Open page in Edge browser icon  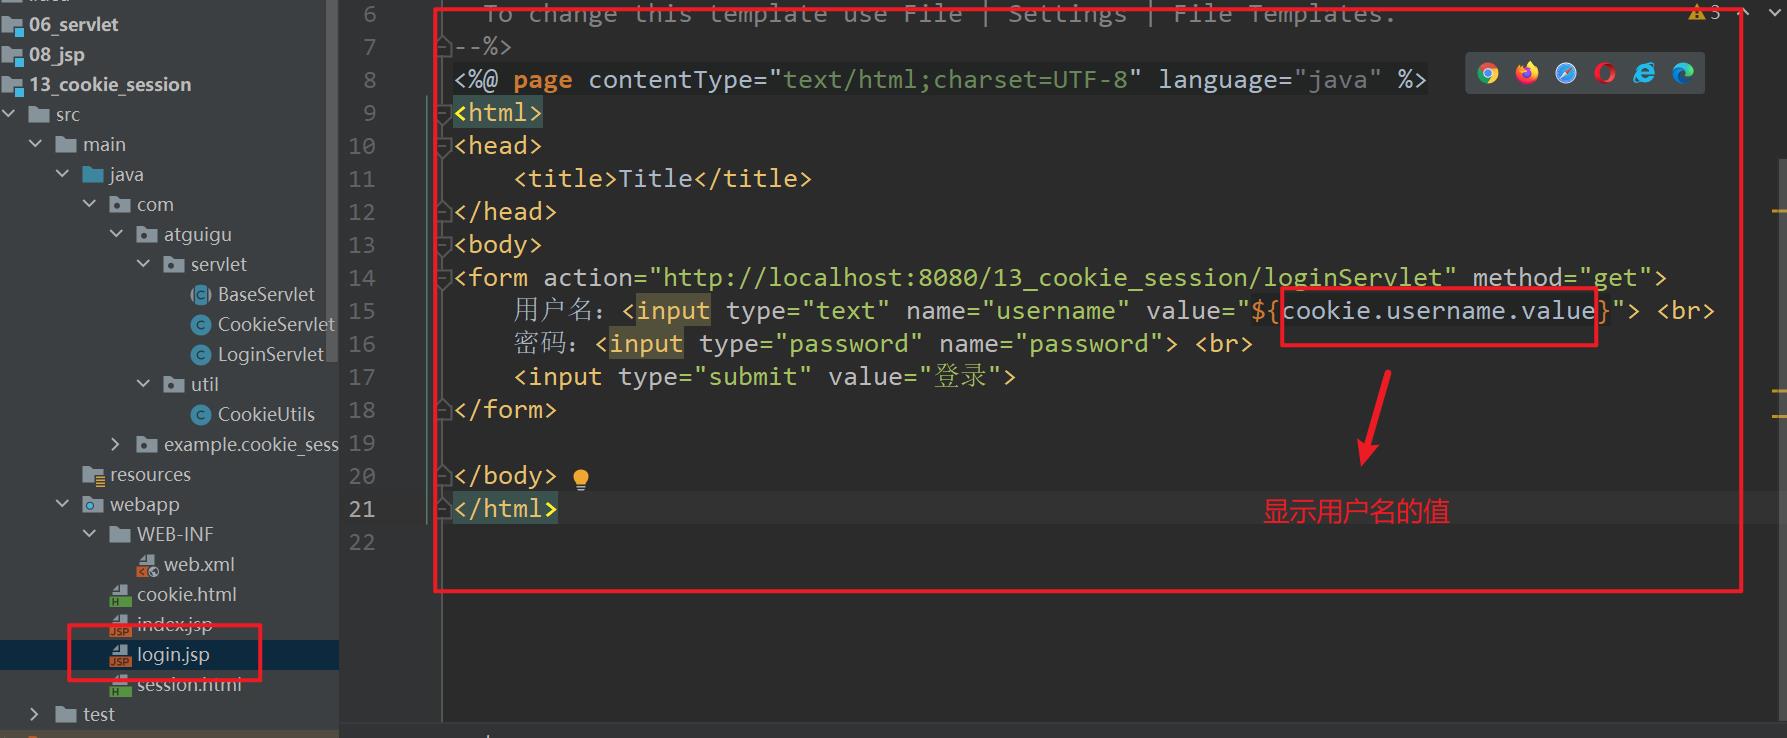click(1683, 73)
